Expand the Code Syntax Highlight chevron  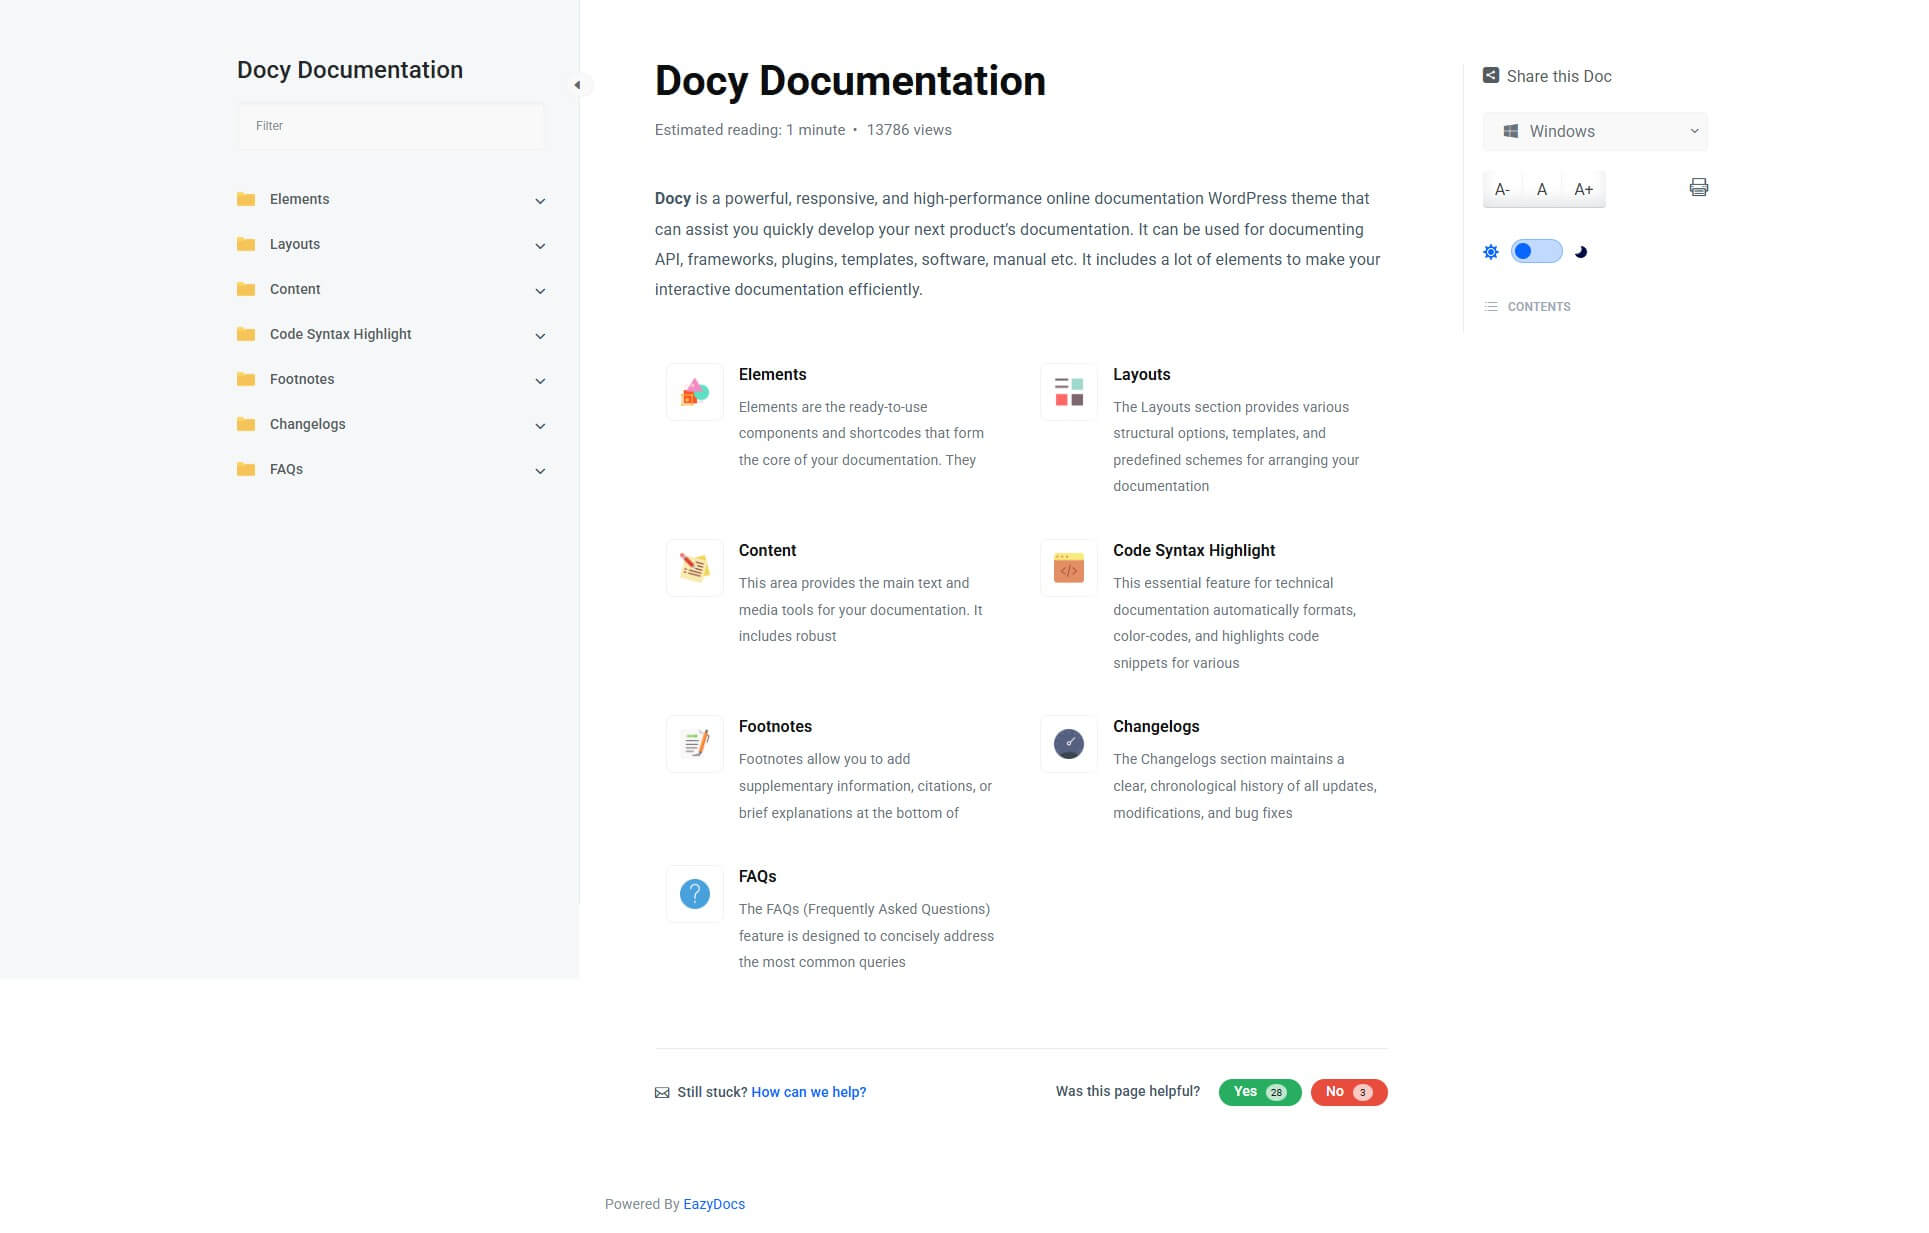[x=540, y=336]
